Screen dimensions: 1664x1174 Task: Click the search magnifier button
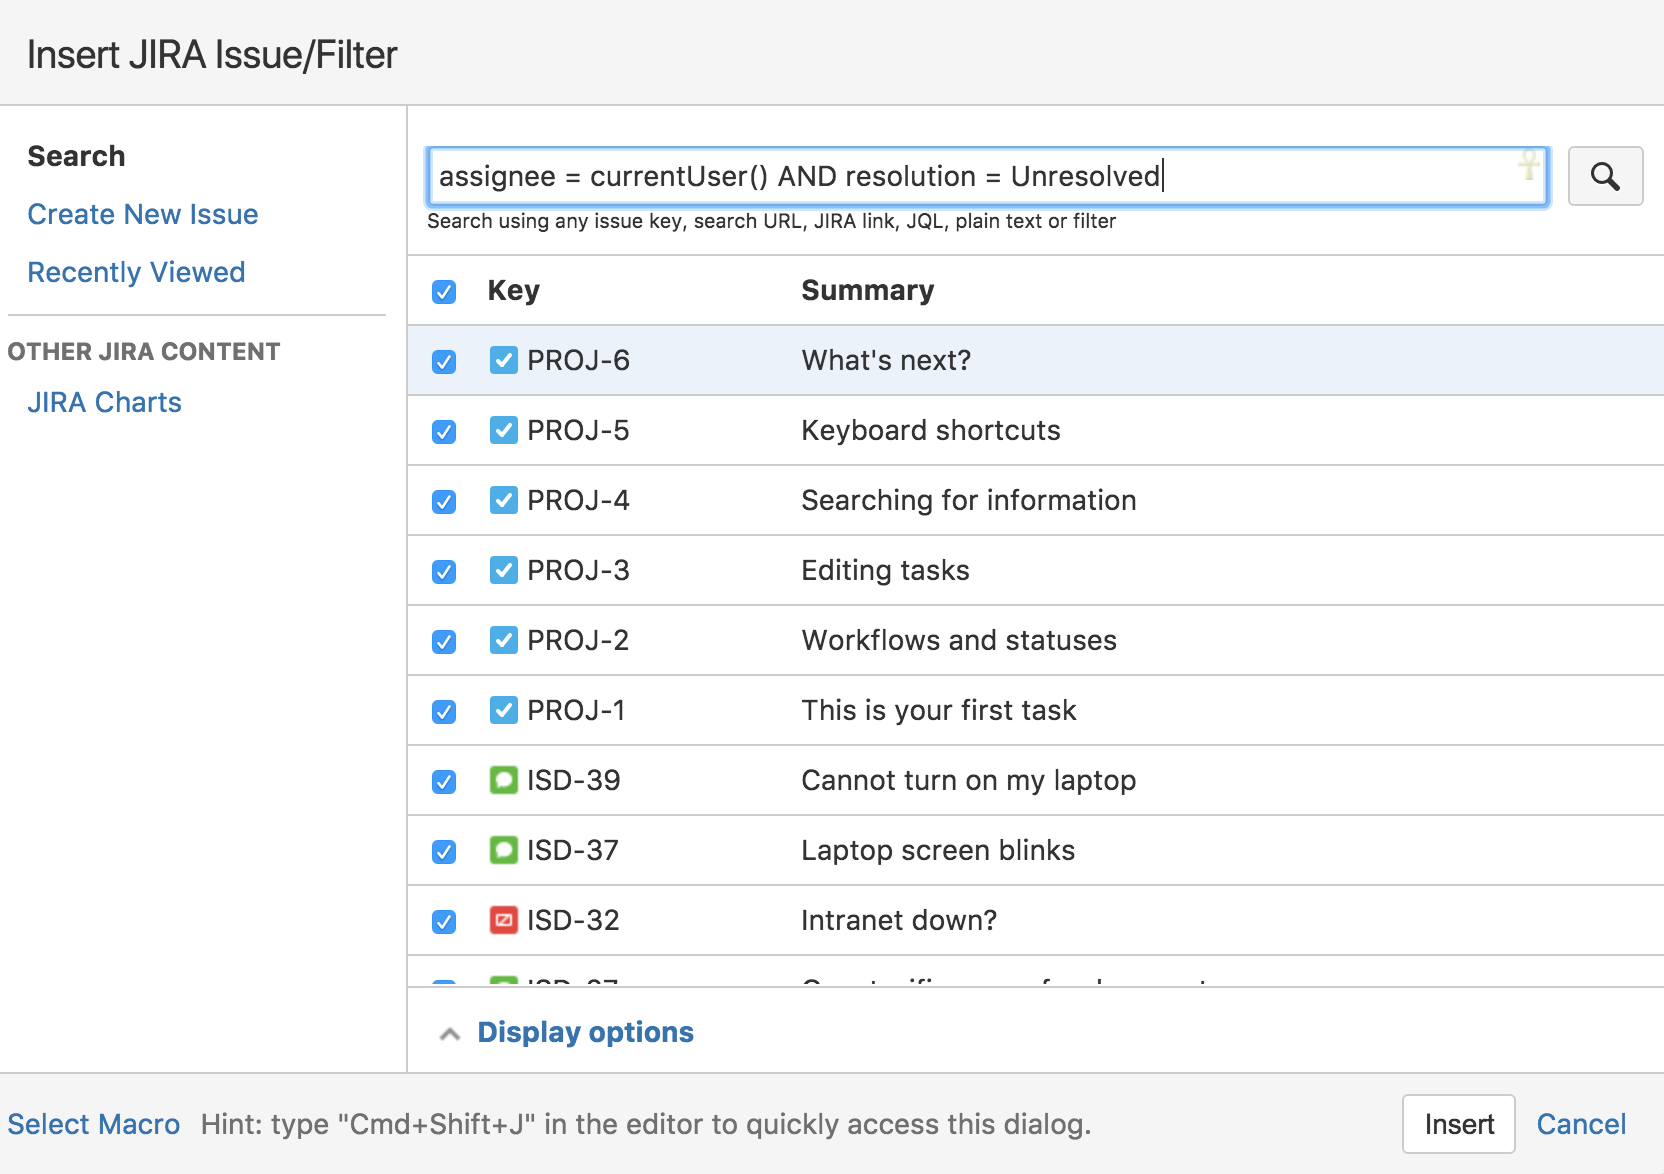click(x=1605, y=176)
